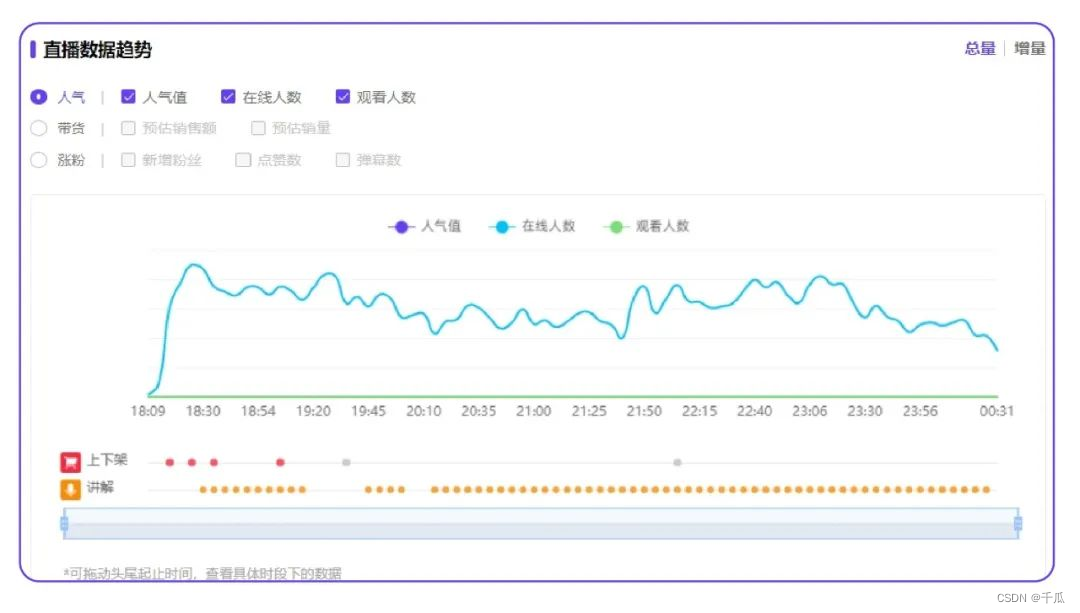Select the 人气 radio button
The height and width of the screenshot is (613, 1080).
39,97
